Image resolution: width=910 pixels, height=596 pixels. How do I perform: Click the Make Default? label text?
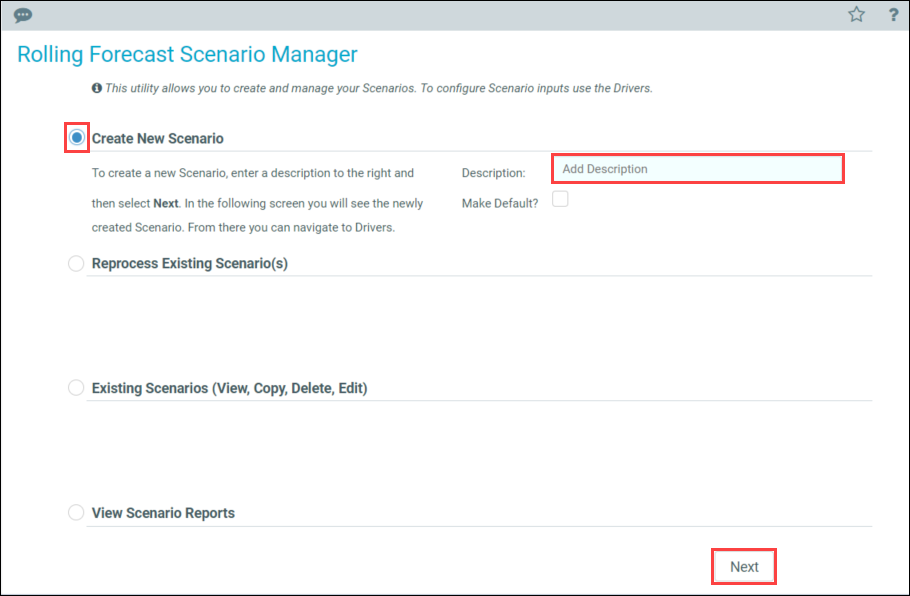pyautogui.click(x=500, y=203)
